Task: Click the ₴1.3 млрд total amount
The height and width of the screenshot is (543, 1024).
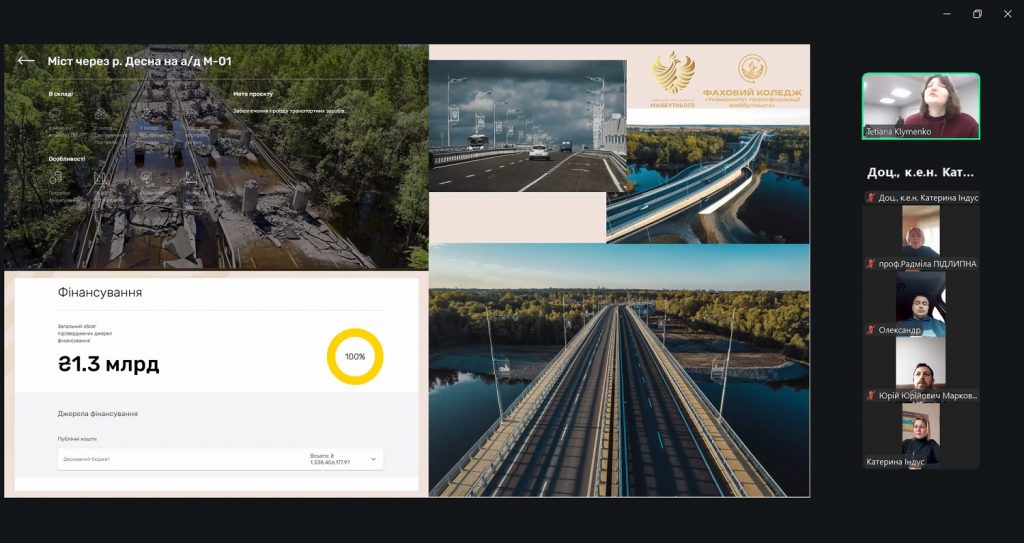Action: [x=108, y=364]
